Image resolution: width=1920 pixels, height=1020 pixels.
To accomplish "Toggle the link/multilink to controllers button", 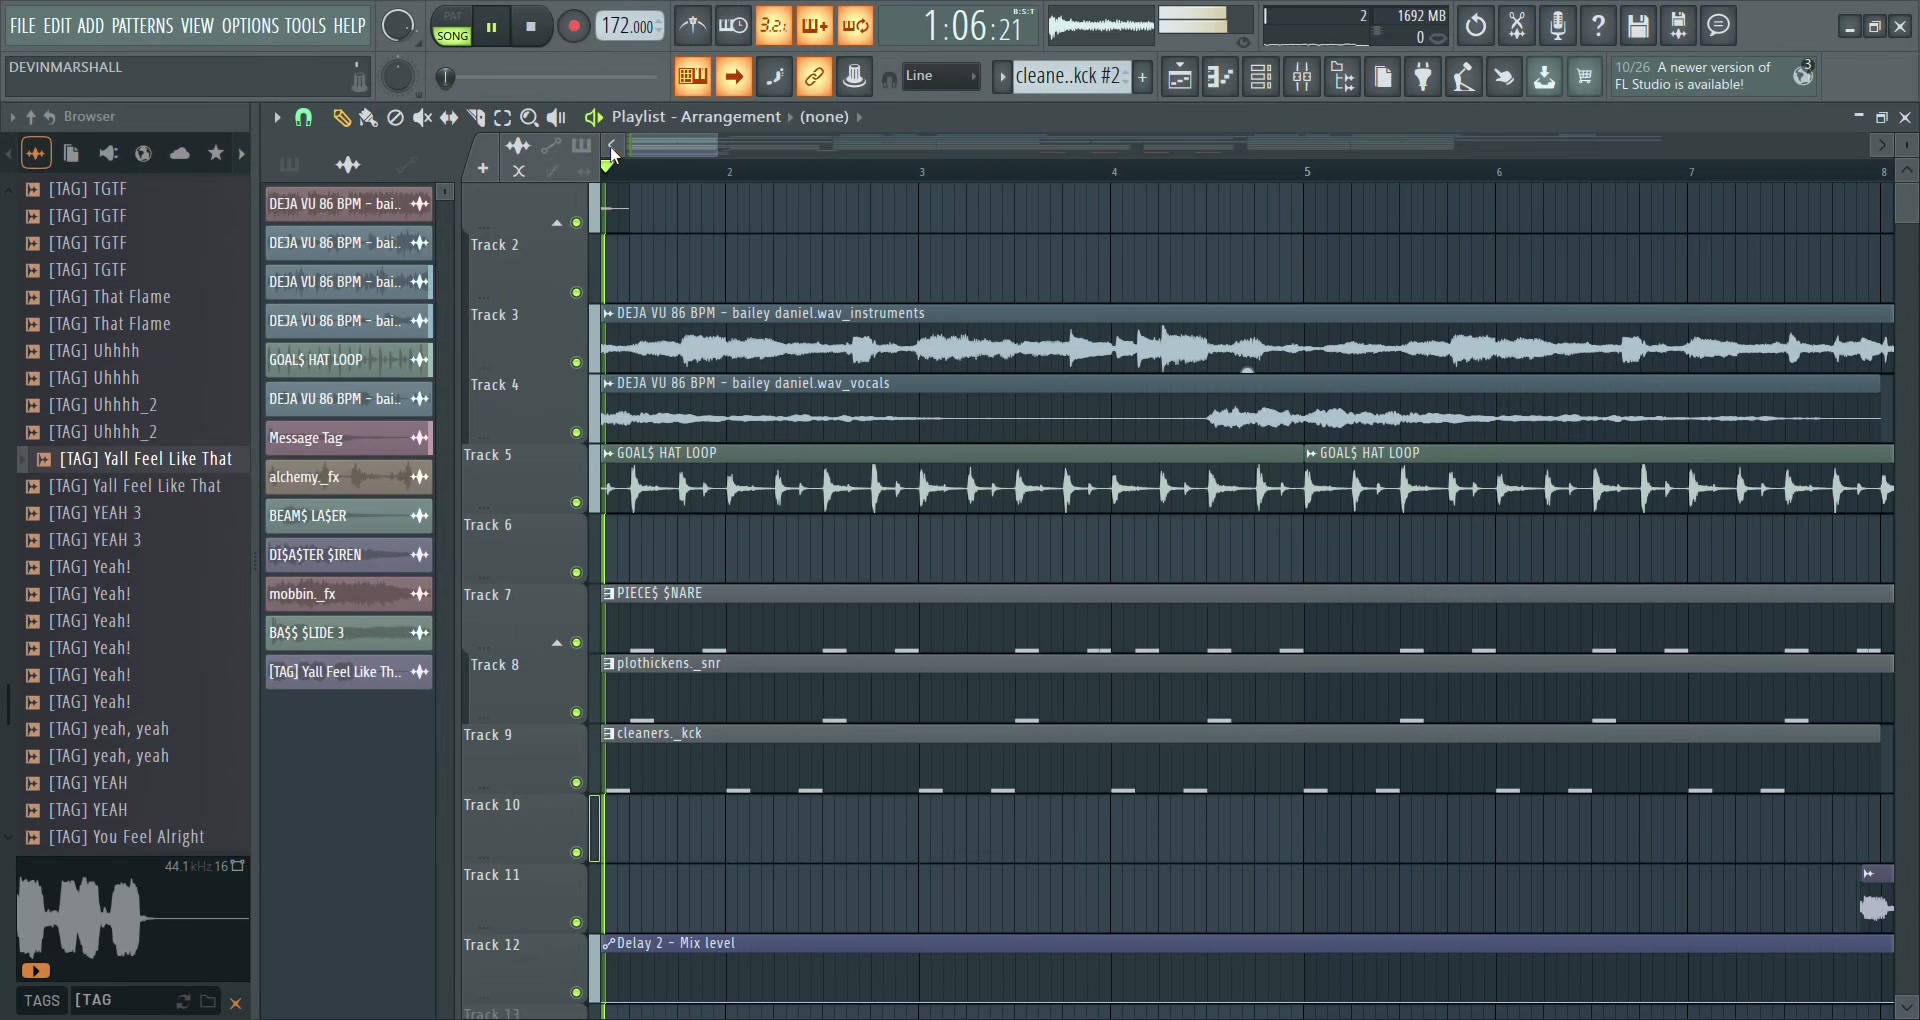I will (815, 77).
